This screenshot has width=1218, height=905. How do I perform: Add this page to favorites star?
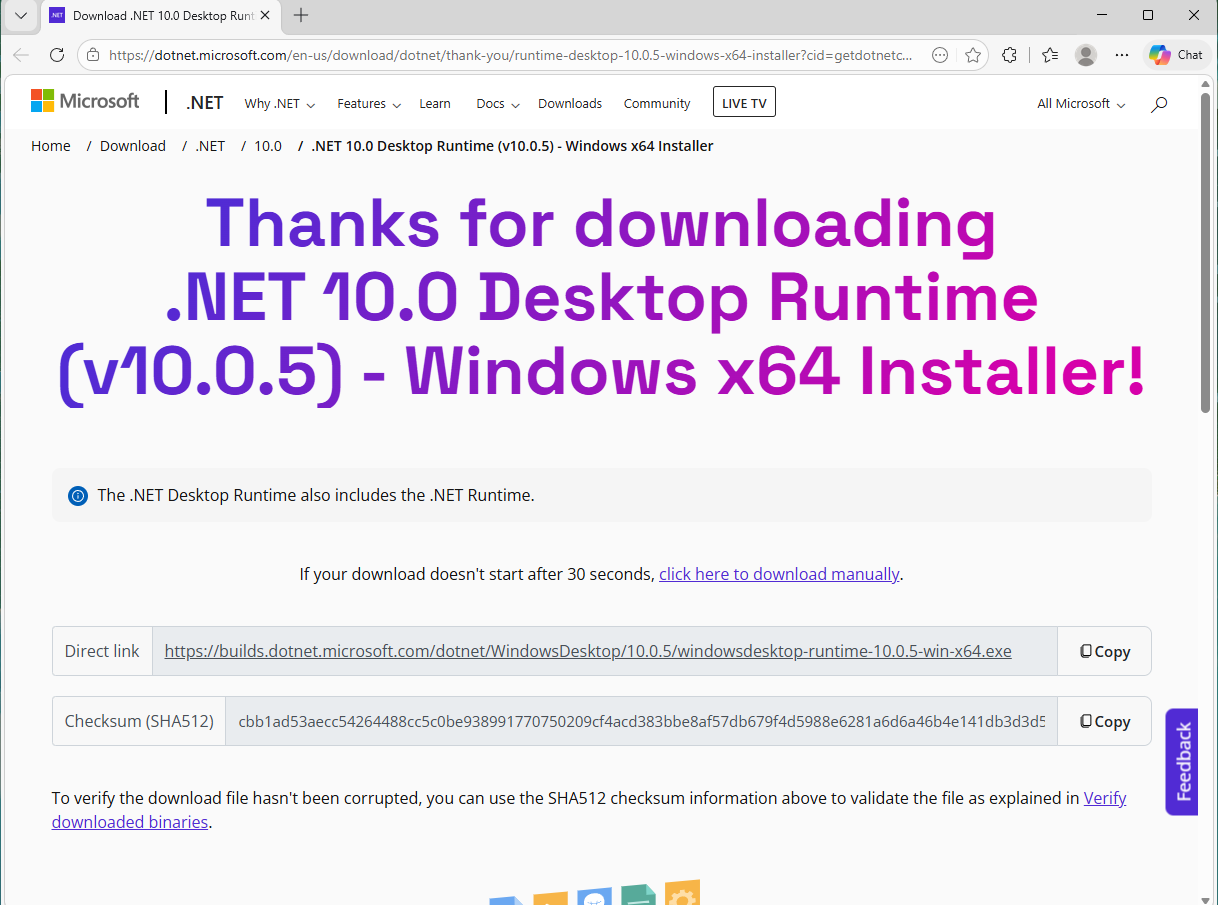pos(973,55)
